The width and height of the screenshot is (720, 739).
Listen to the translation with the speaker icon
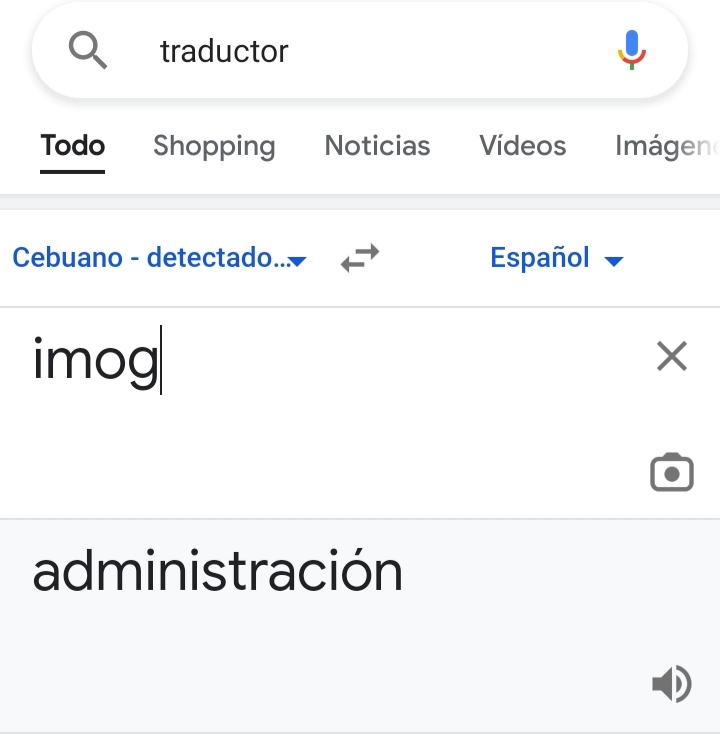pyautogui.click(x=671, y=684)
